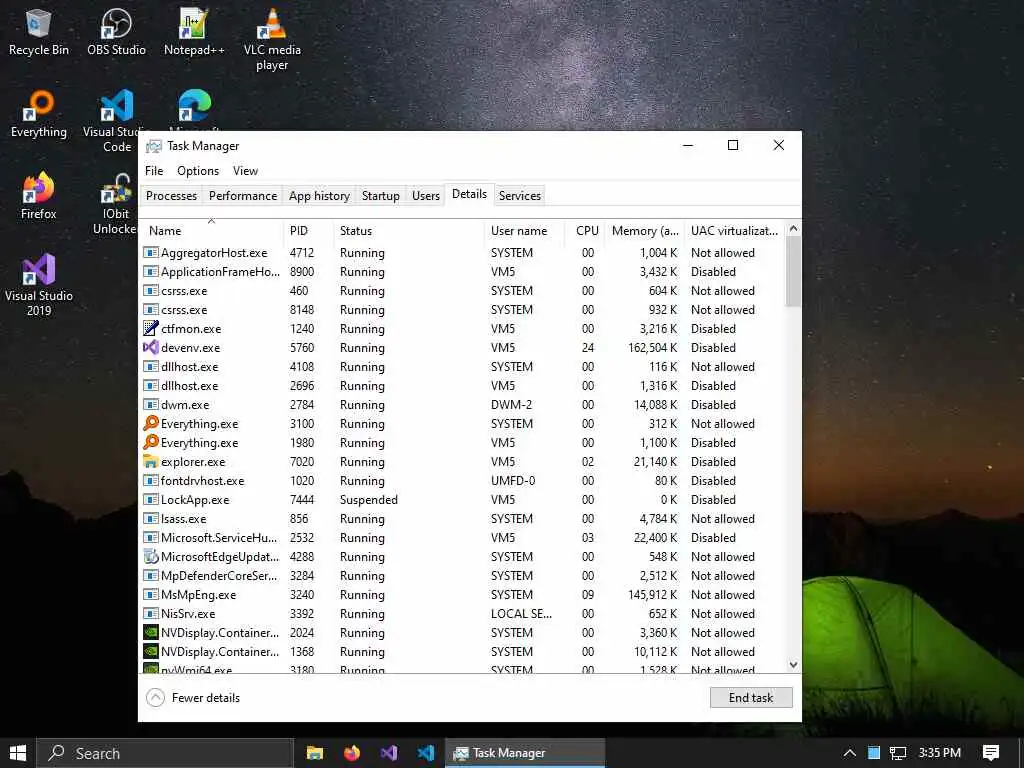Click the Everything.exe icon with PID 1980

click(151, 442)
